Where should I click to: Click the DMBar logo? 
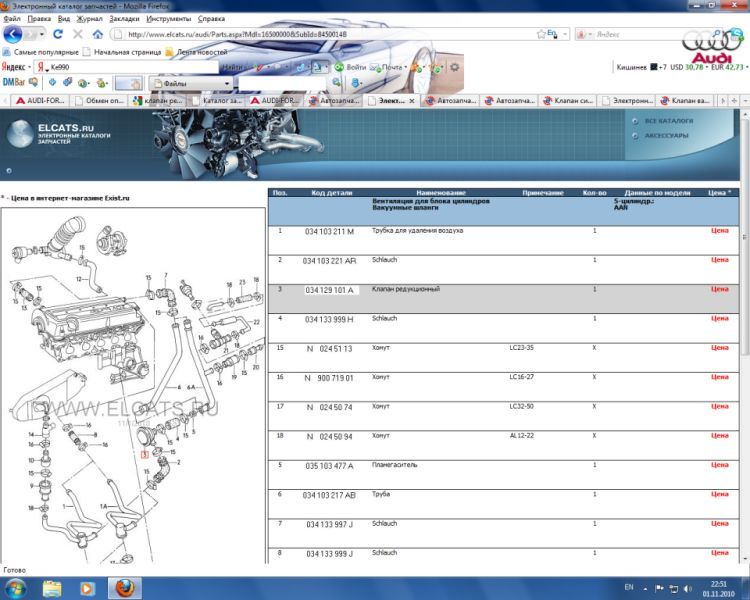[x=13, y=82]
